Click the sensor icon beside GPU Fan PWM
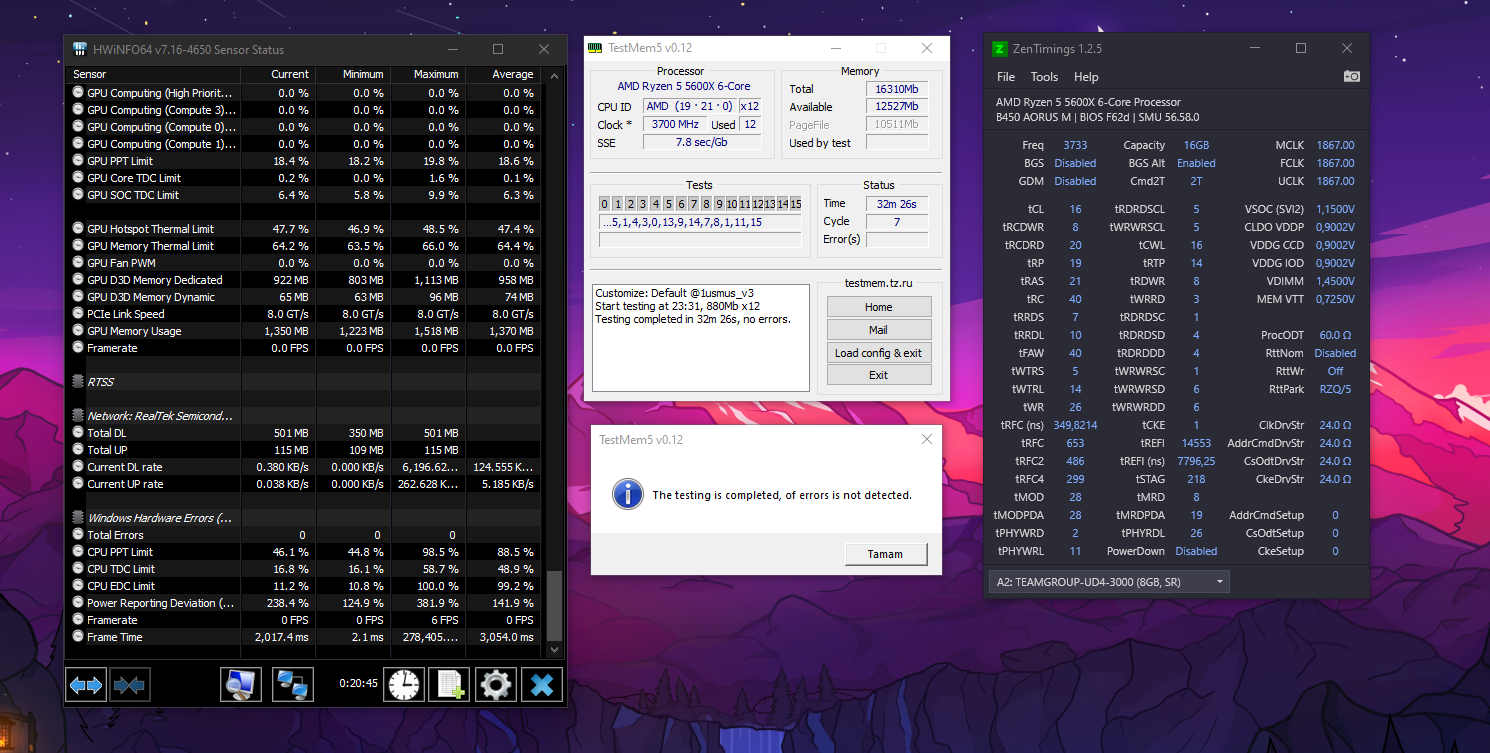This screenshot has height=753, width=1490. pyautogui.click(x=79, y=263)
